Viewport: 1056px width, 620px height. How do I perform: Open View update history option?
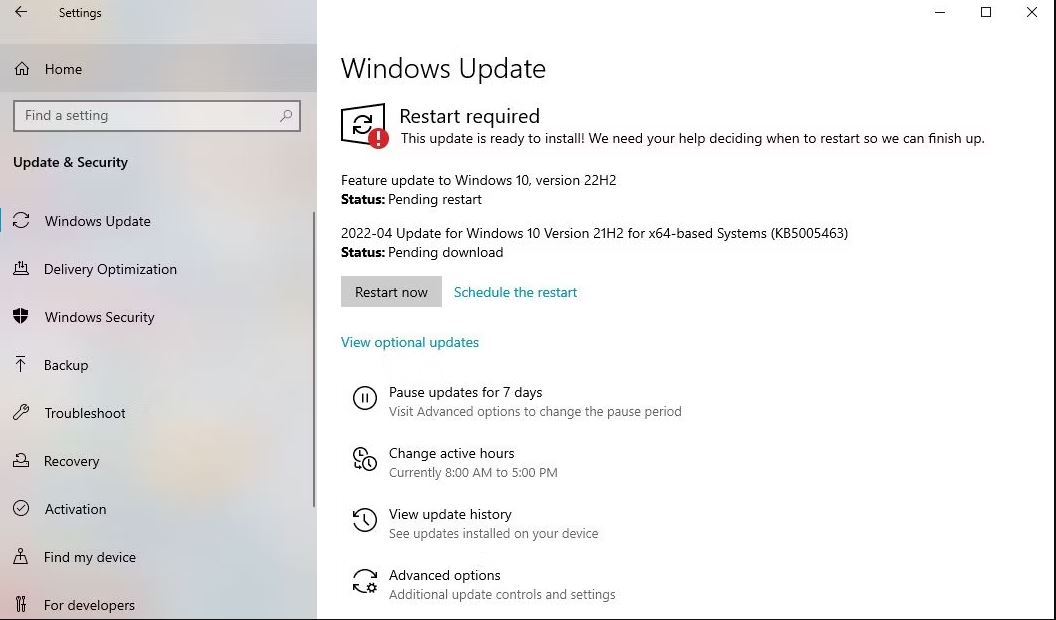point(450,514)
